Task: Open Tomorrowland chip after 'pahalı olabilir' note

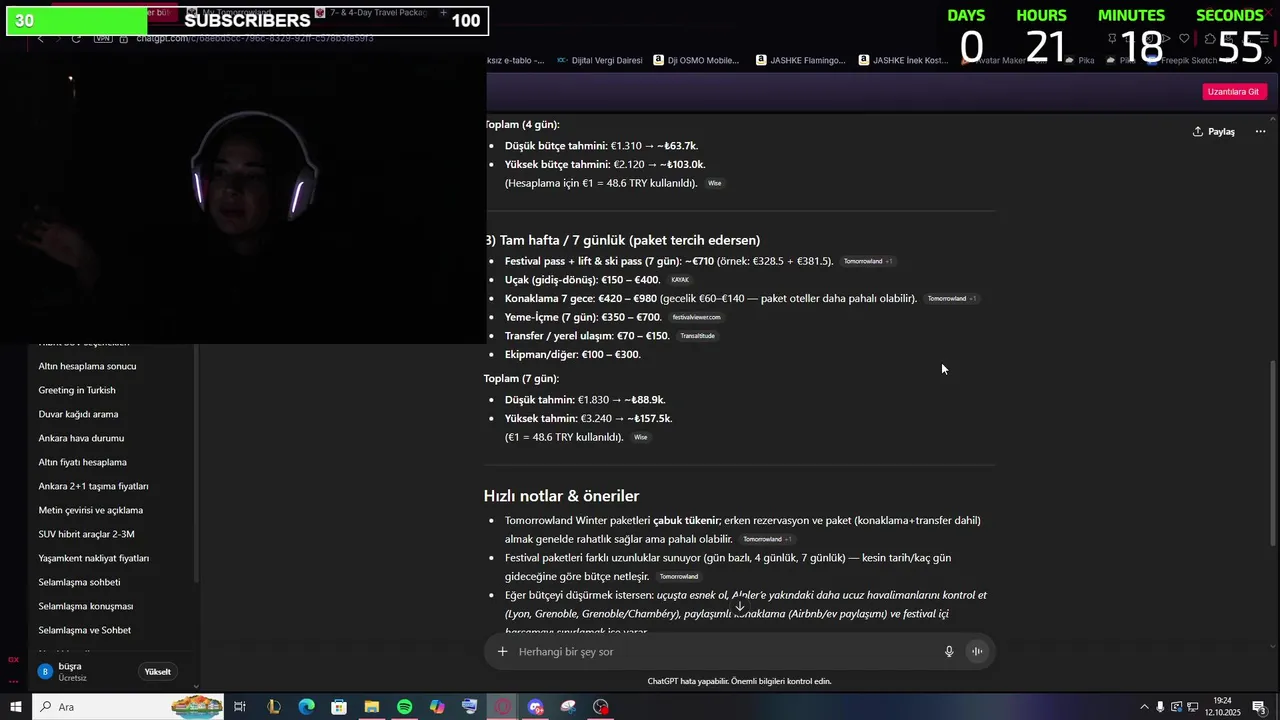Action: [x=766, y=539]
